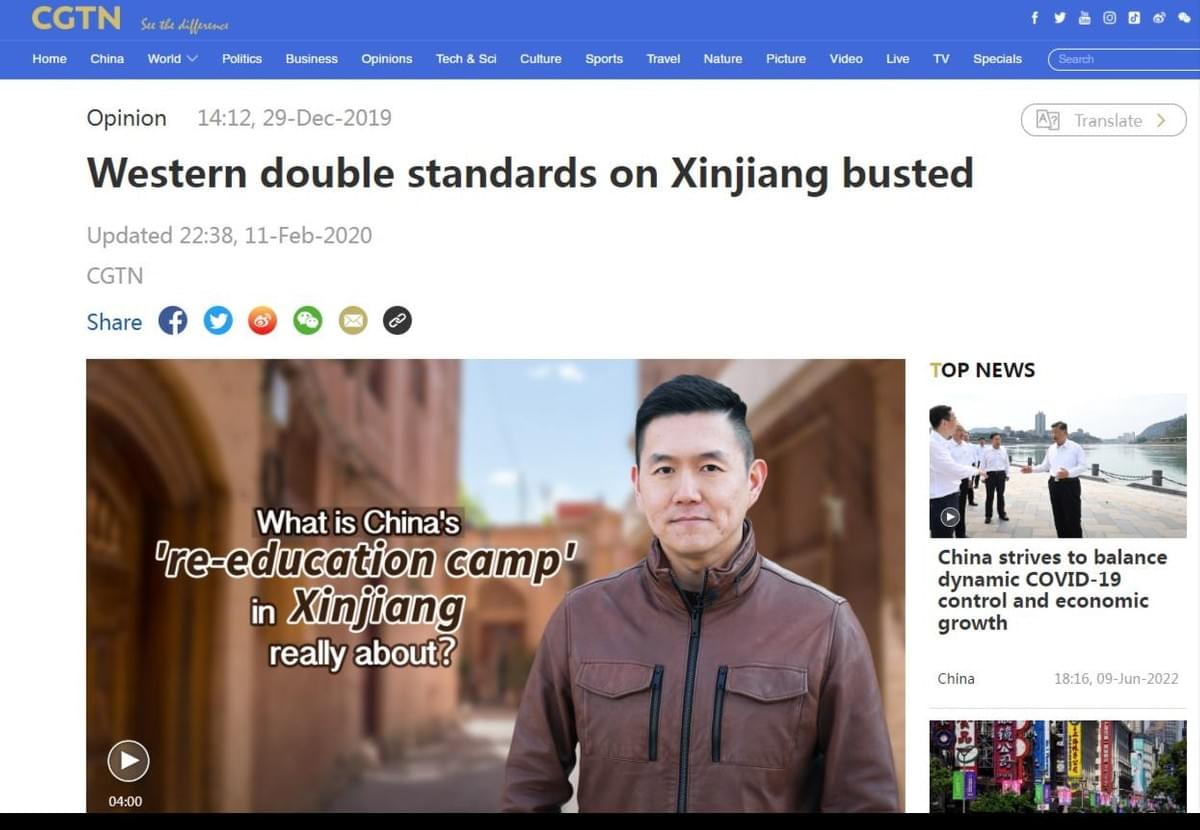Share article by email icon
This screenshot has width=1200, height=830.
tap(353, 321)
